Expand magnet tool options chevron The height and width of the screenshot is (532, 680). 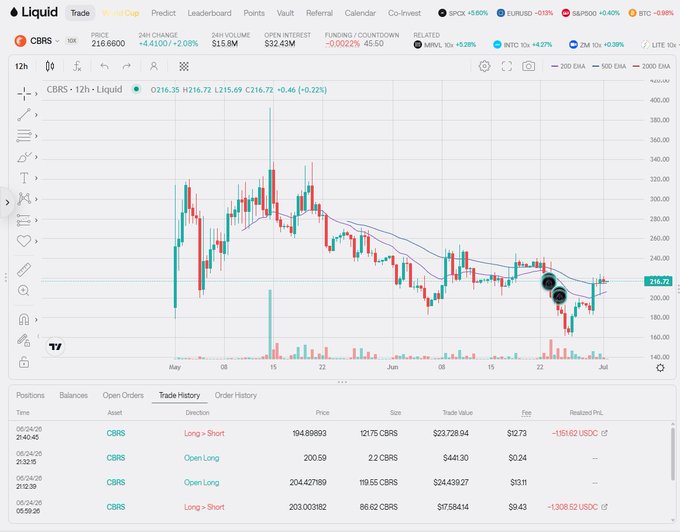click(x=36, y=320)
